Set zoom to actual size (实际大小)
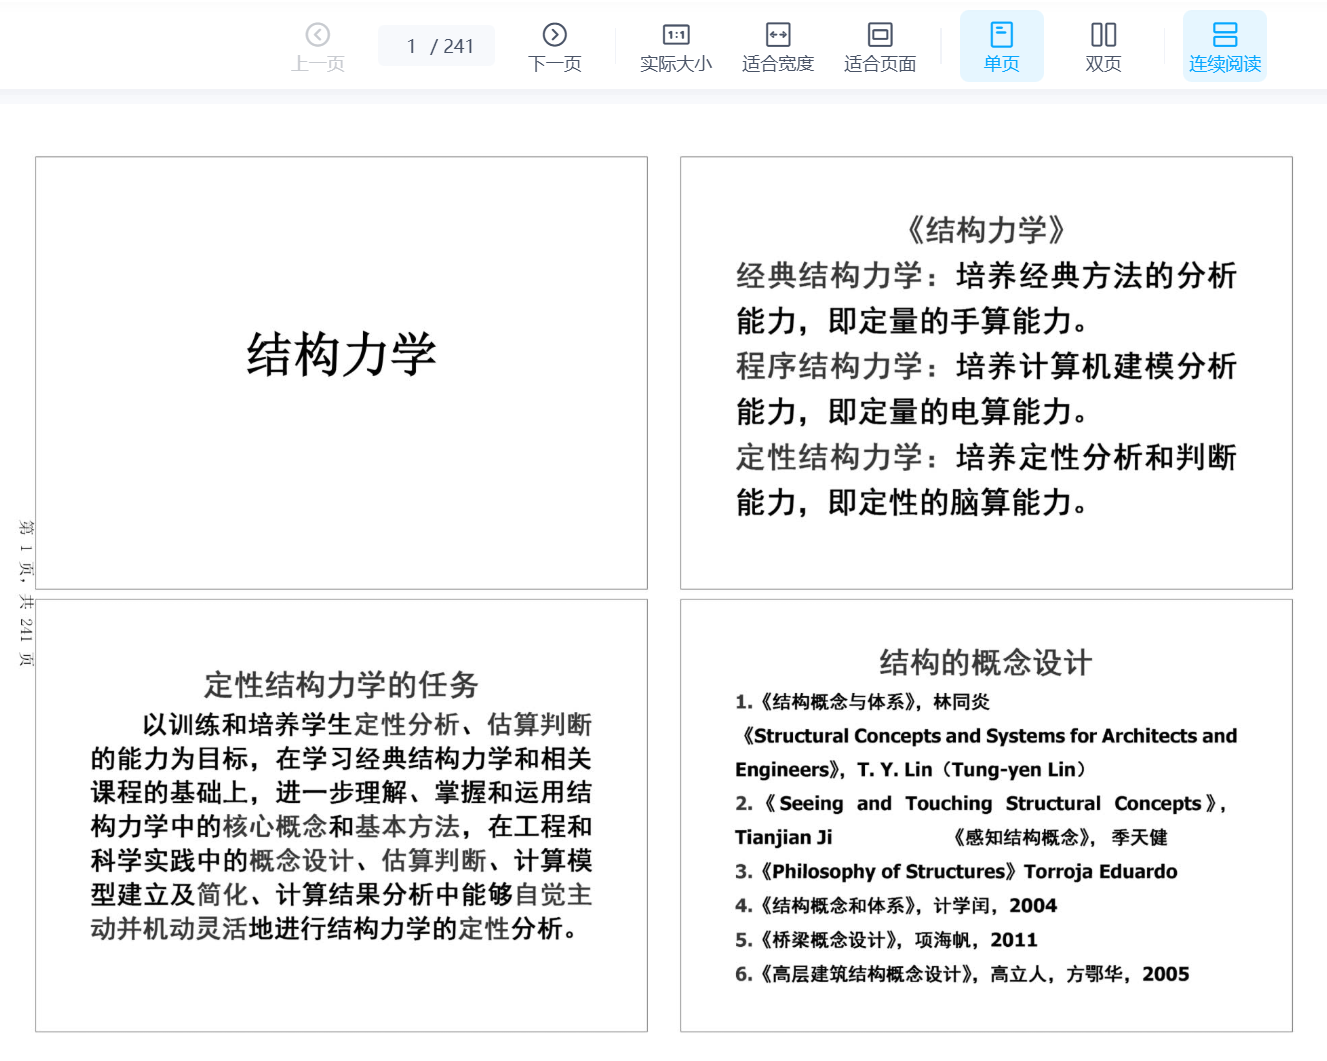 [676, 47]
